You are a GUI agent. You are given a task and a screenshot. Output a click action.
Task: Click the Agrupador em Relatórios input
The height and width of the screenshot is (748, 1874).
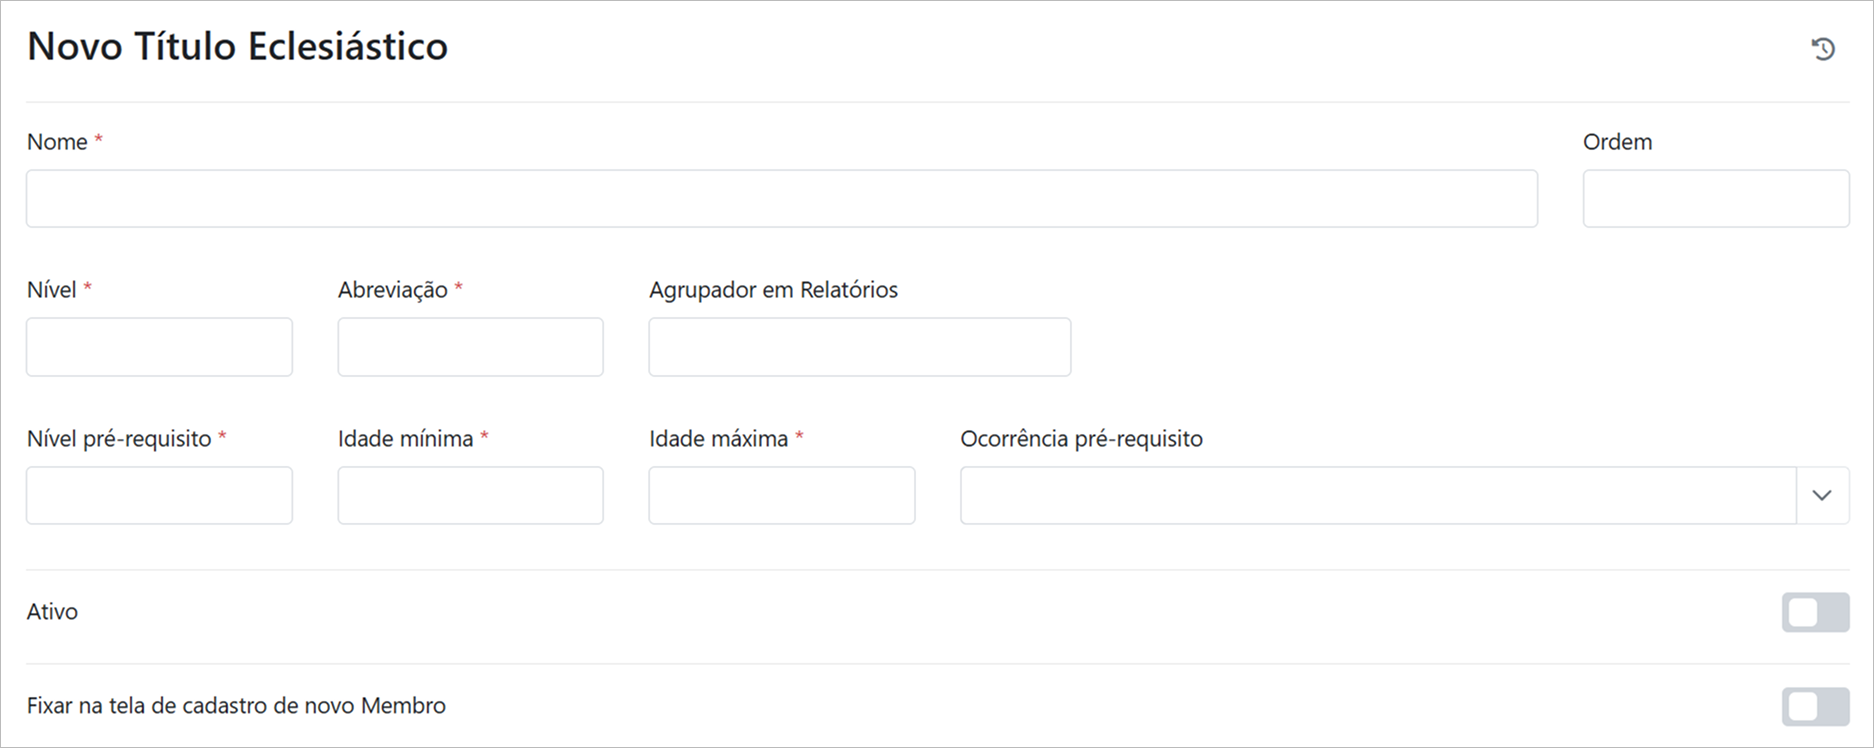(859, 347)
